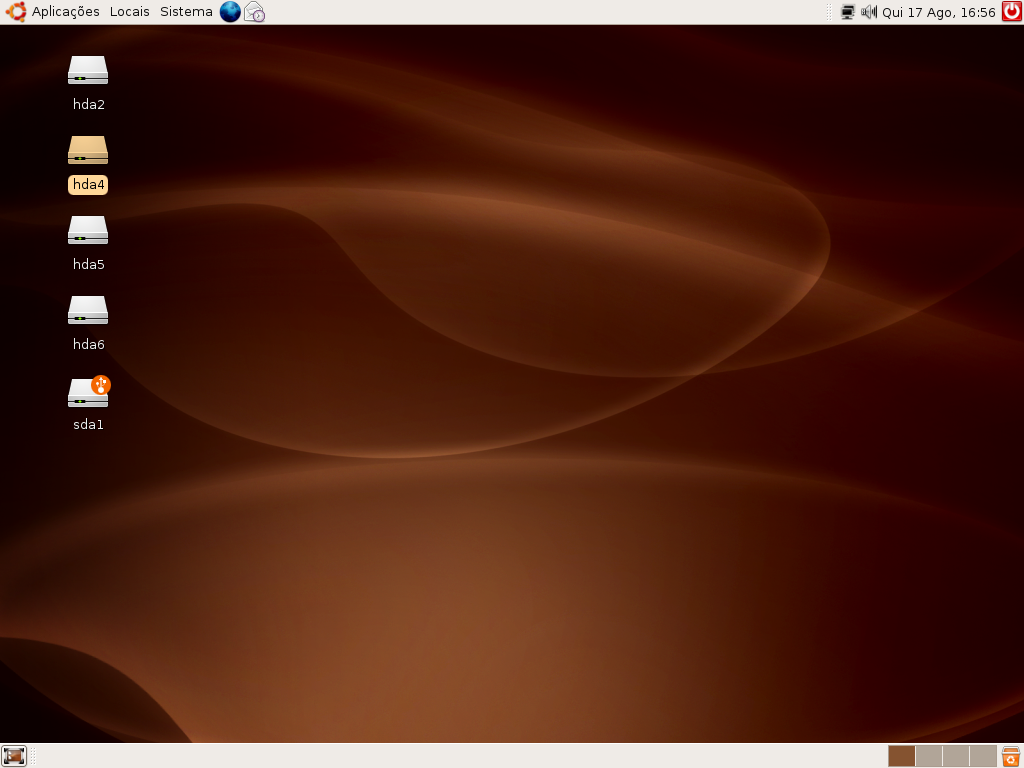Click the hda4 label text
1024x768 pixels.
pyautogui.click(x=89, y=185)
